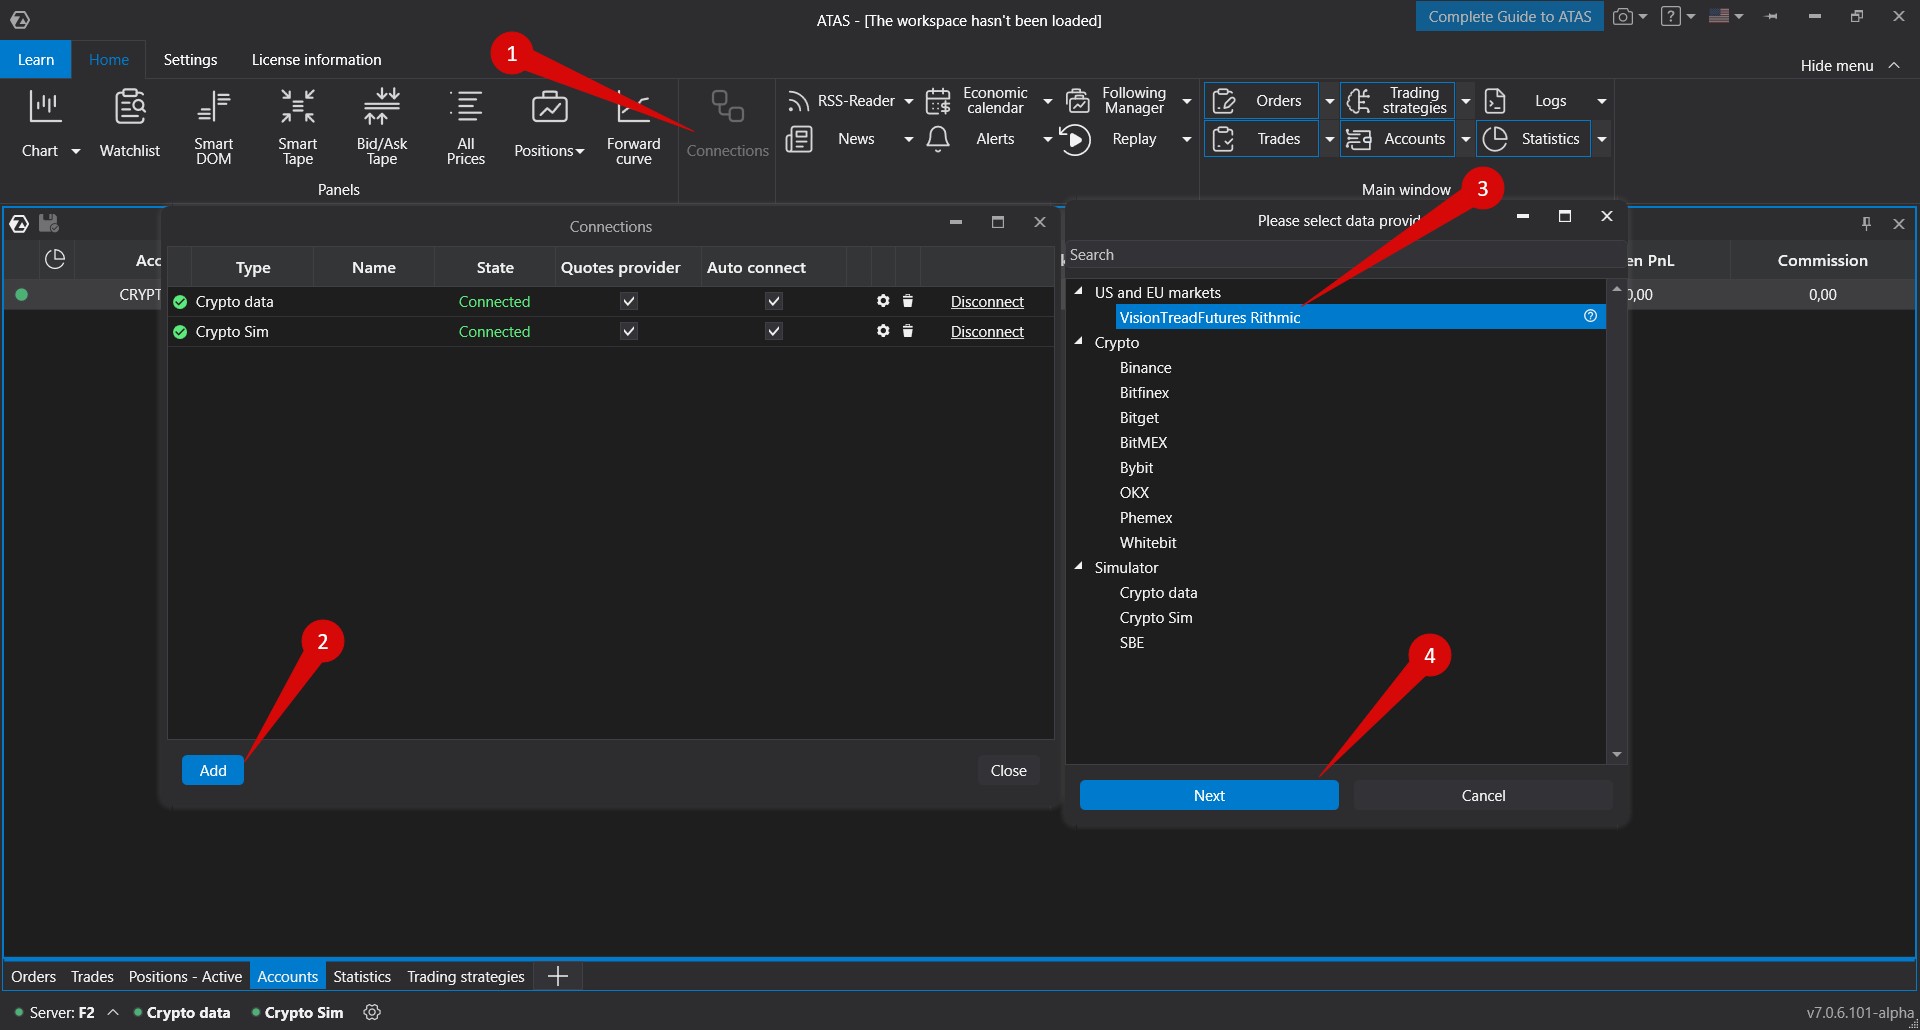
Task: Switch to the Statistics bottom tab
Action: click(361, 976)
